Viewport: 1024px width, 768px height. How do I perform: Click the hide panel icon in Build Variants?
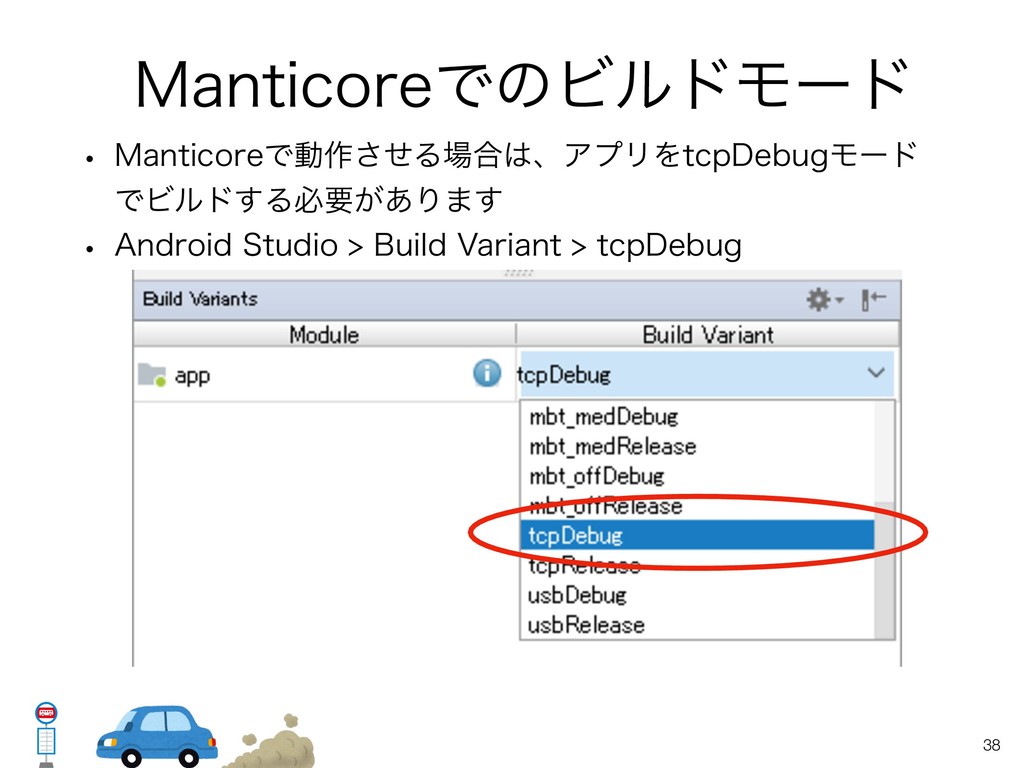[873, 300]
